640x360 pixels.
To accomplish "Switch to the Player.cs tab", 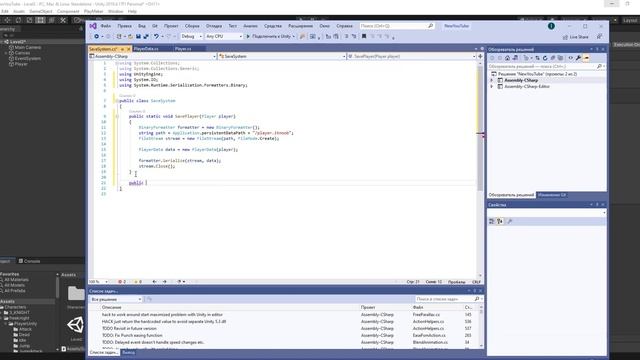I will point(182,49).
